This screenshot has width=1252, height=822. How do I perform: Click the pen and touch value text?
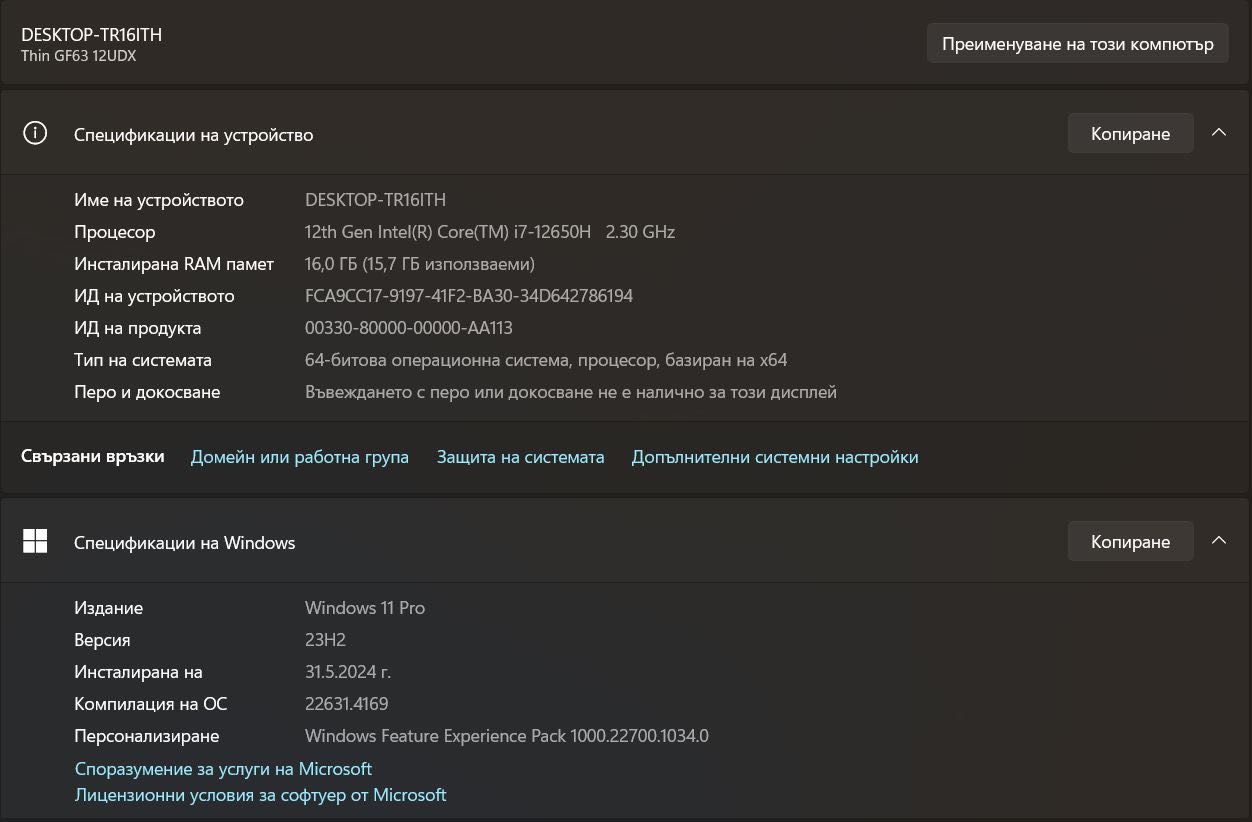pos(570,392)
